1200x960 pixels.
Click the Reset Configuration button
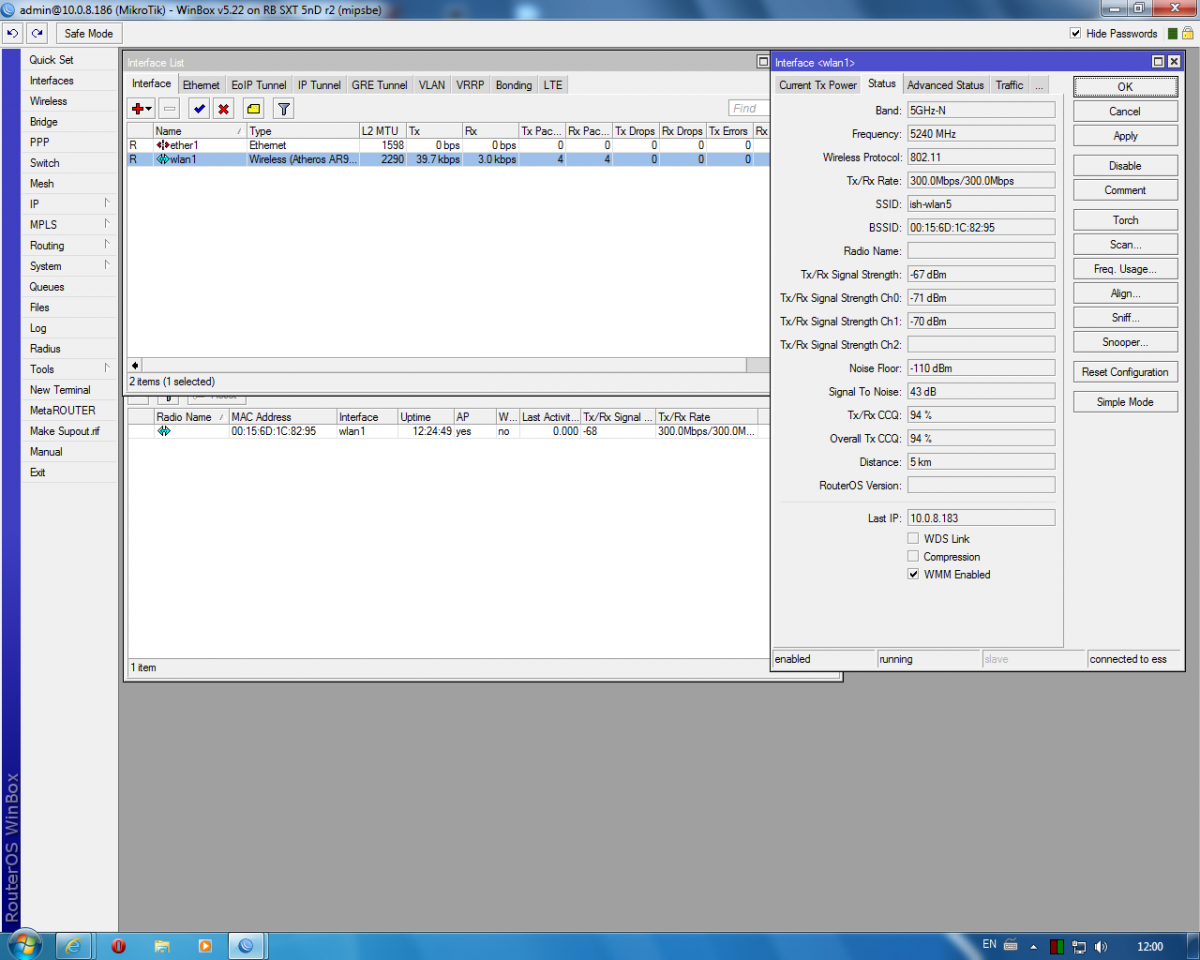pos(1125,372)
